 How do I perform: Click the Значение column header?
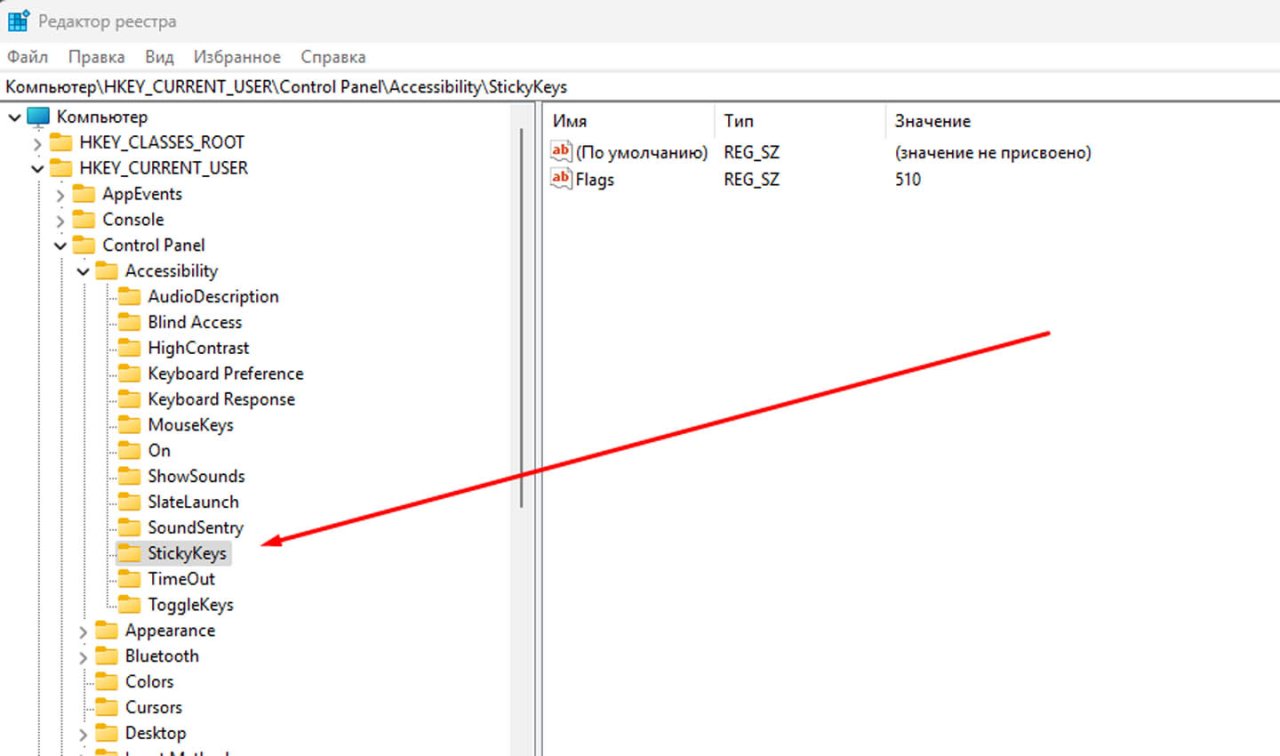click(x=932, y=121)
